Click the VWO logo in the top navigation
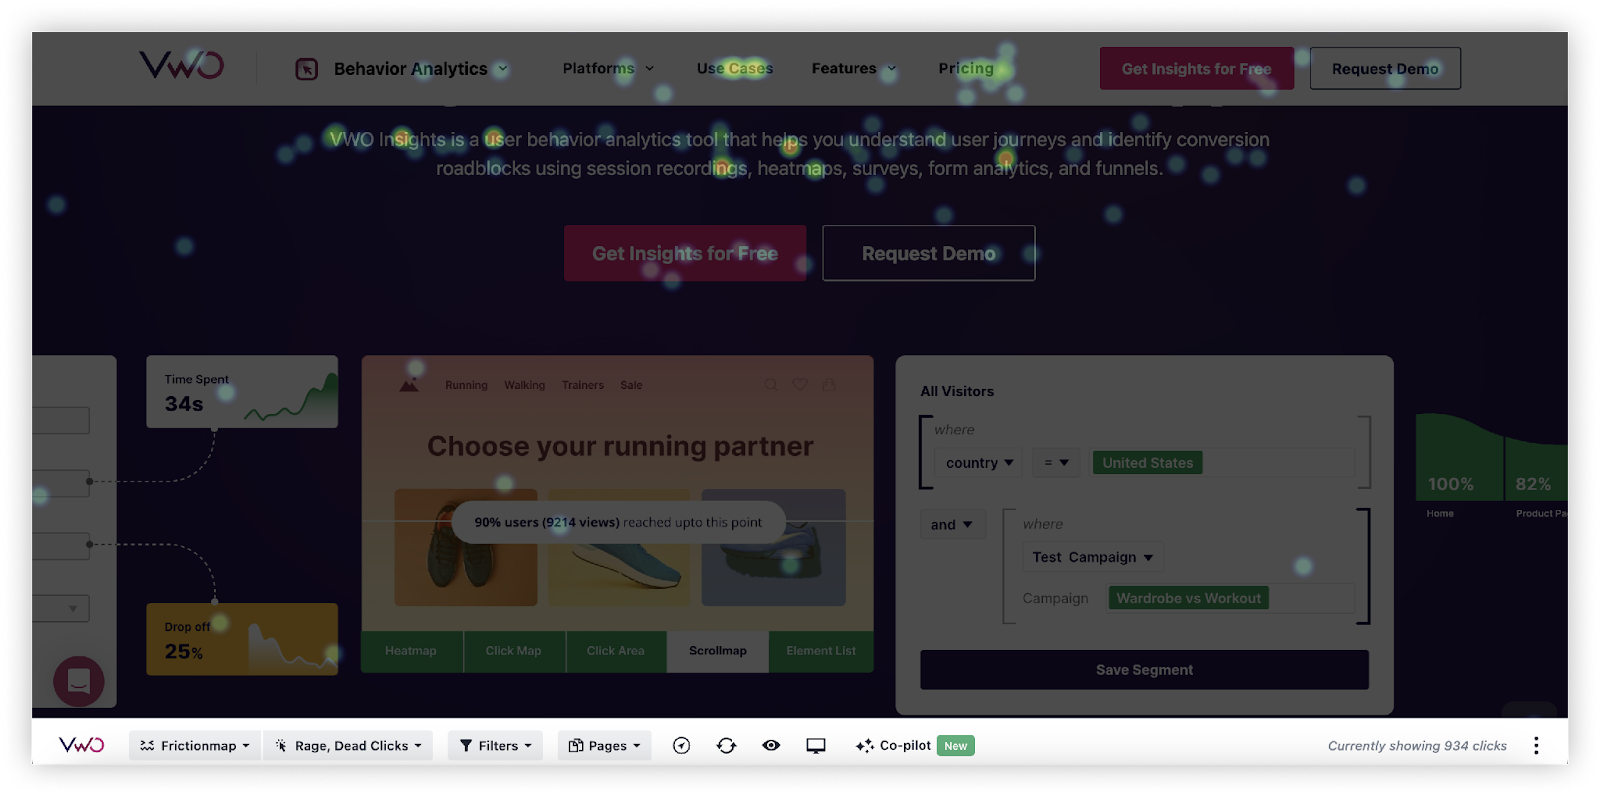This screenshot has height=796, width=1600. (x=181, y=66)
